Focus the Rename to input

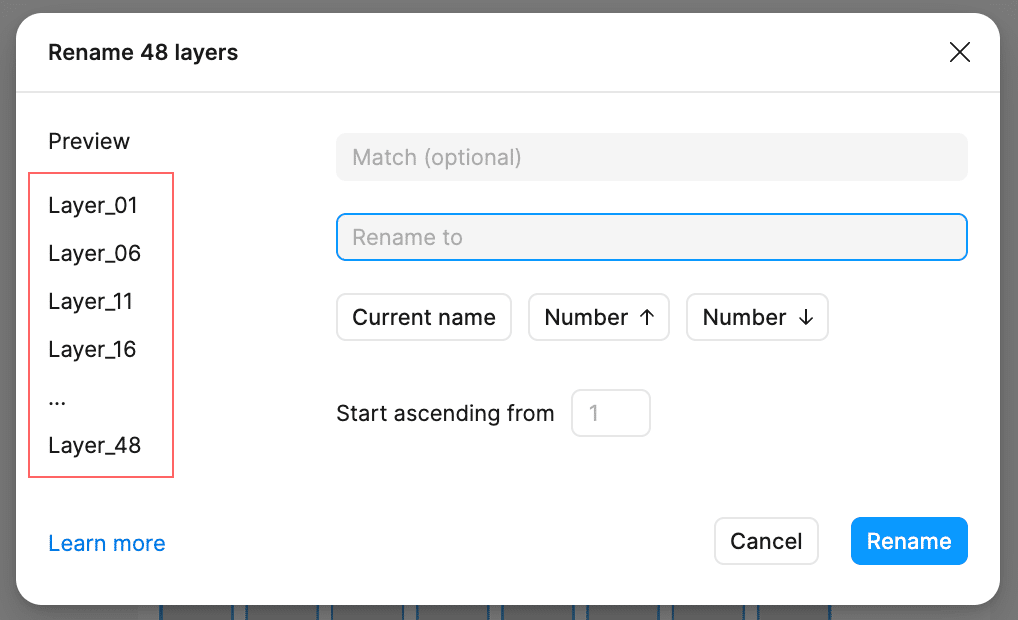click(652, 237)
